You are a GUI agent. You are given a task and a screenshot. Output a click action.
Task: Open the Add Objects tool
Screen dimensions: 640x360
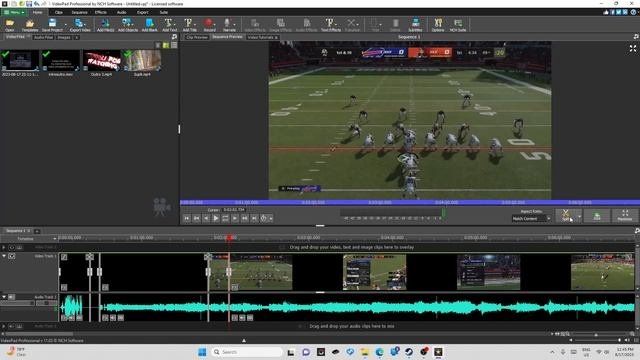tap(128, 25)
